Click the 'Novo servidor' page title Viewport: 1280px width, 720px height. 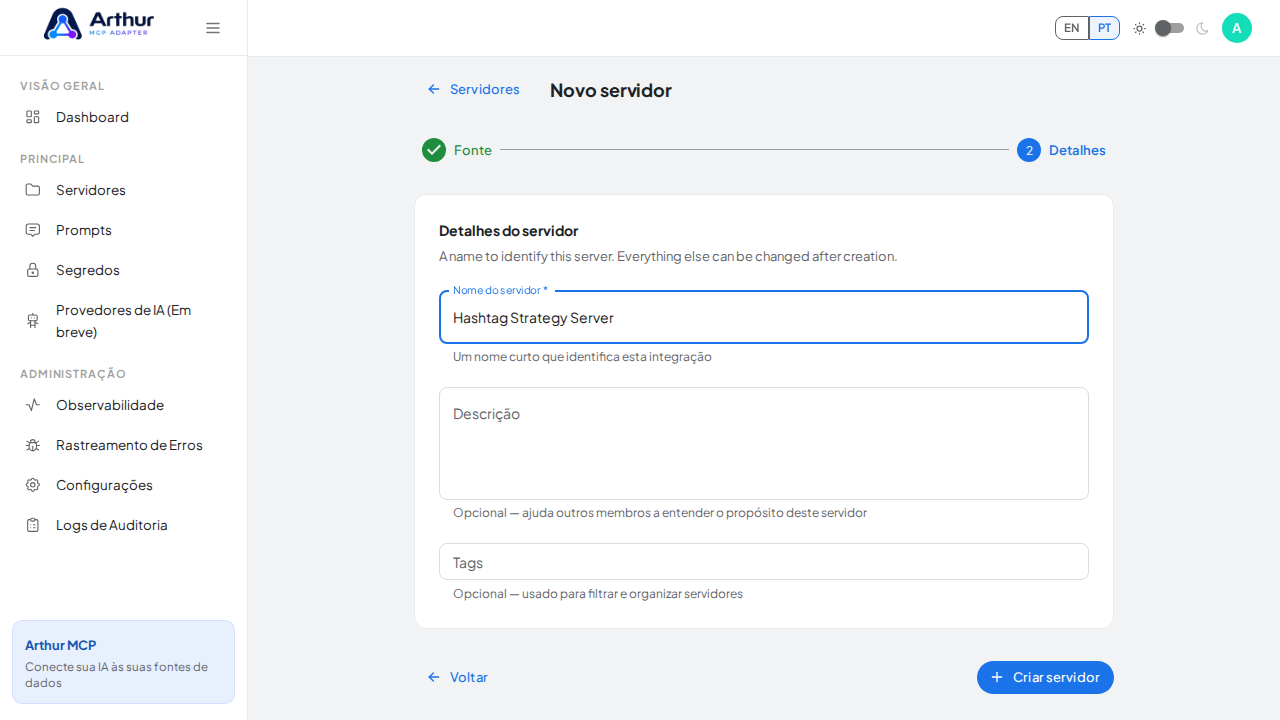(x=611, y=90)
